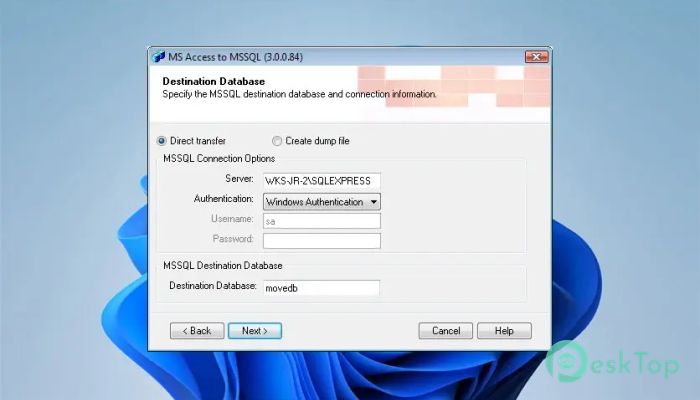This screenshot has width=700, height=400.
Task: Click the 'MSSQL Destination Database' group label
Action: tap(223, 266)
